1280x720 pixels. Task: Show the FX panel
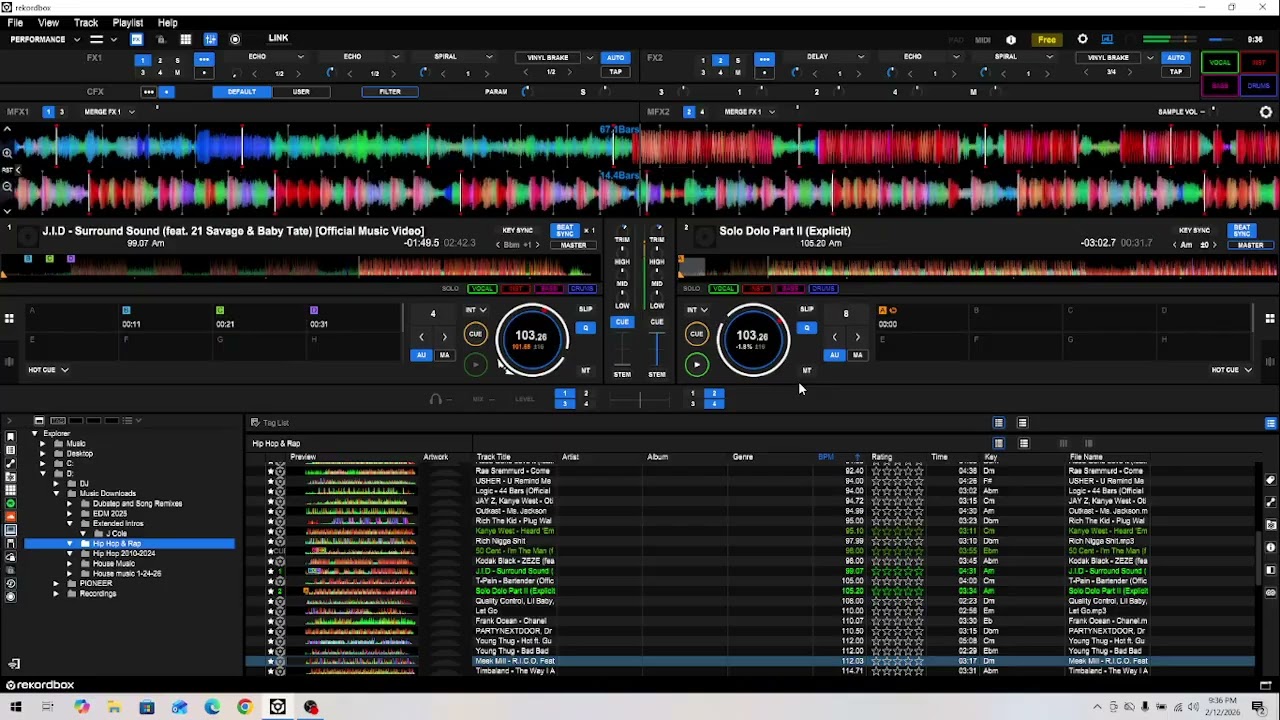point(136,40)
